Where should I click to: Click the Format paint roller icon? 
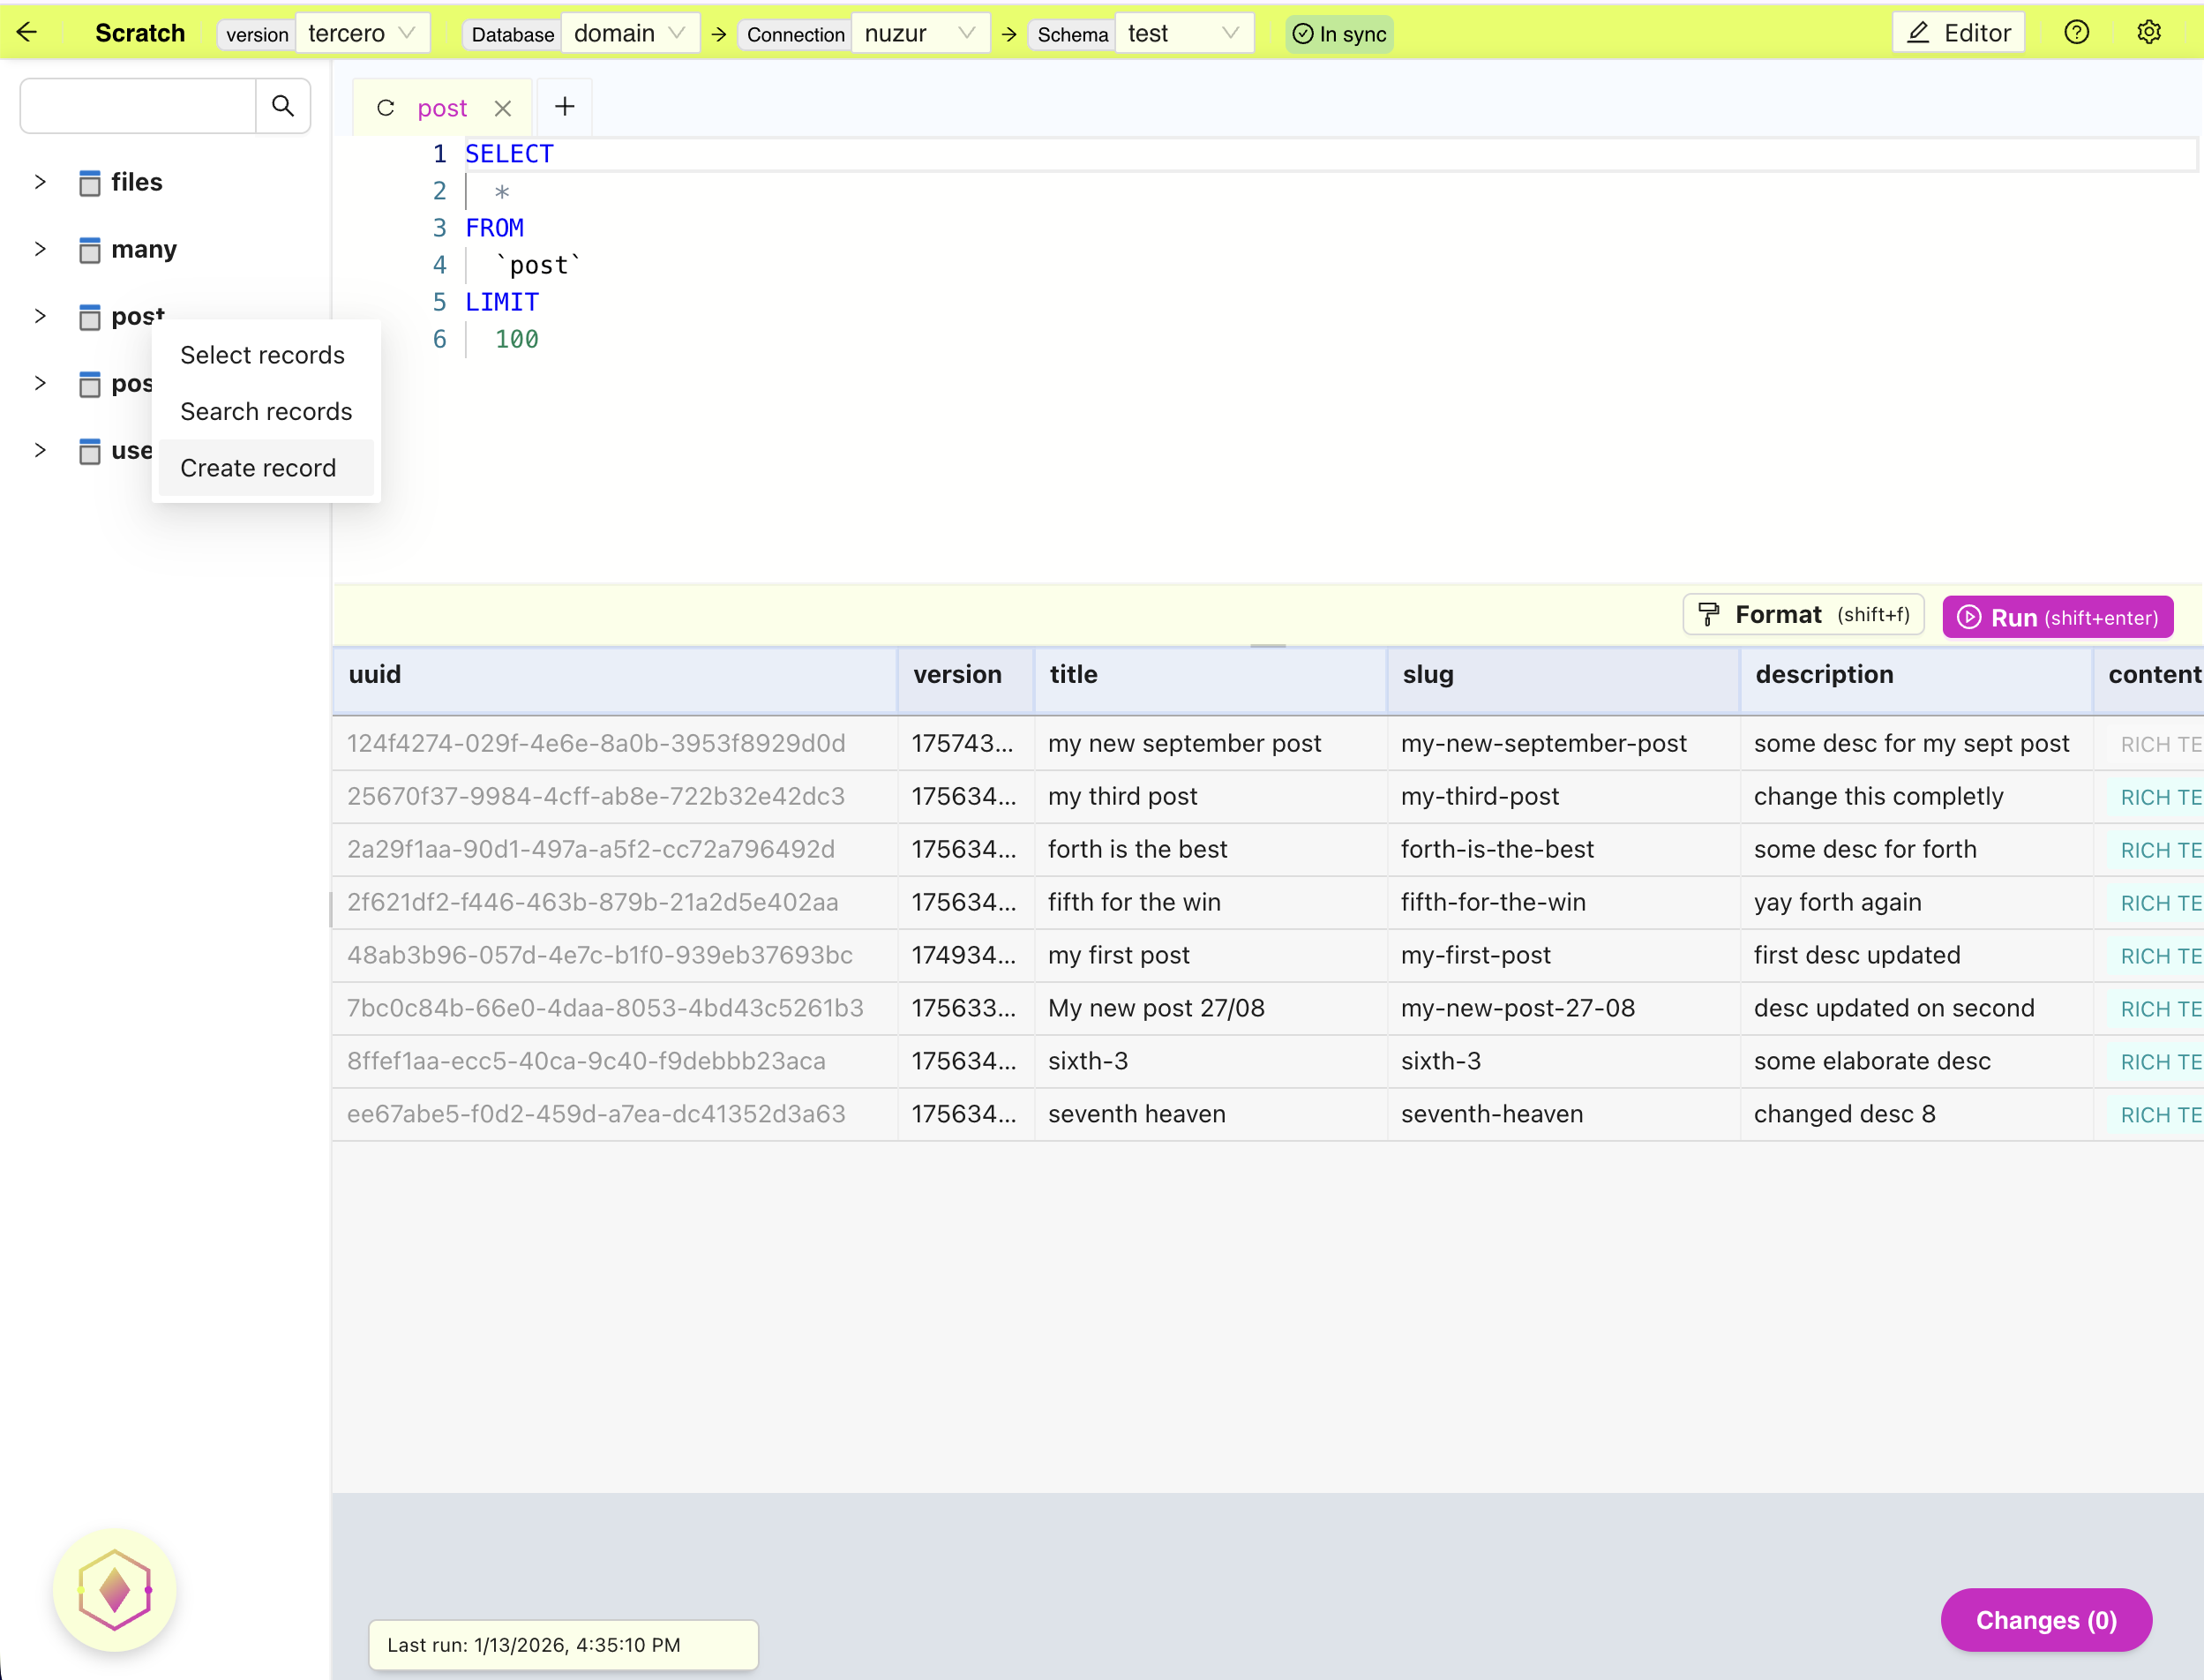[1709, 614]
